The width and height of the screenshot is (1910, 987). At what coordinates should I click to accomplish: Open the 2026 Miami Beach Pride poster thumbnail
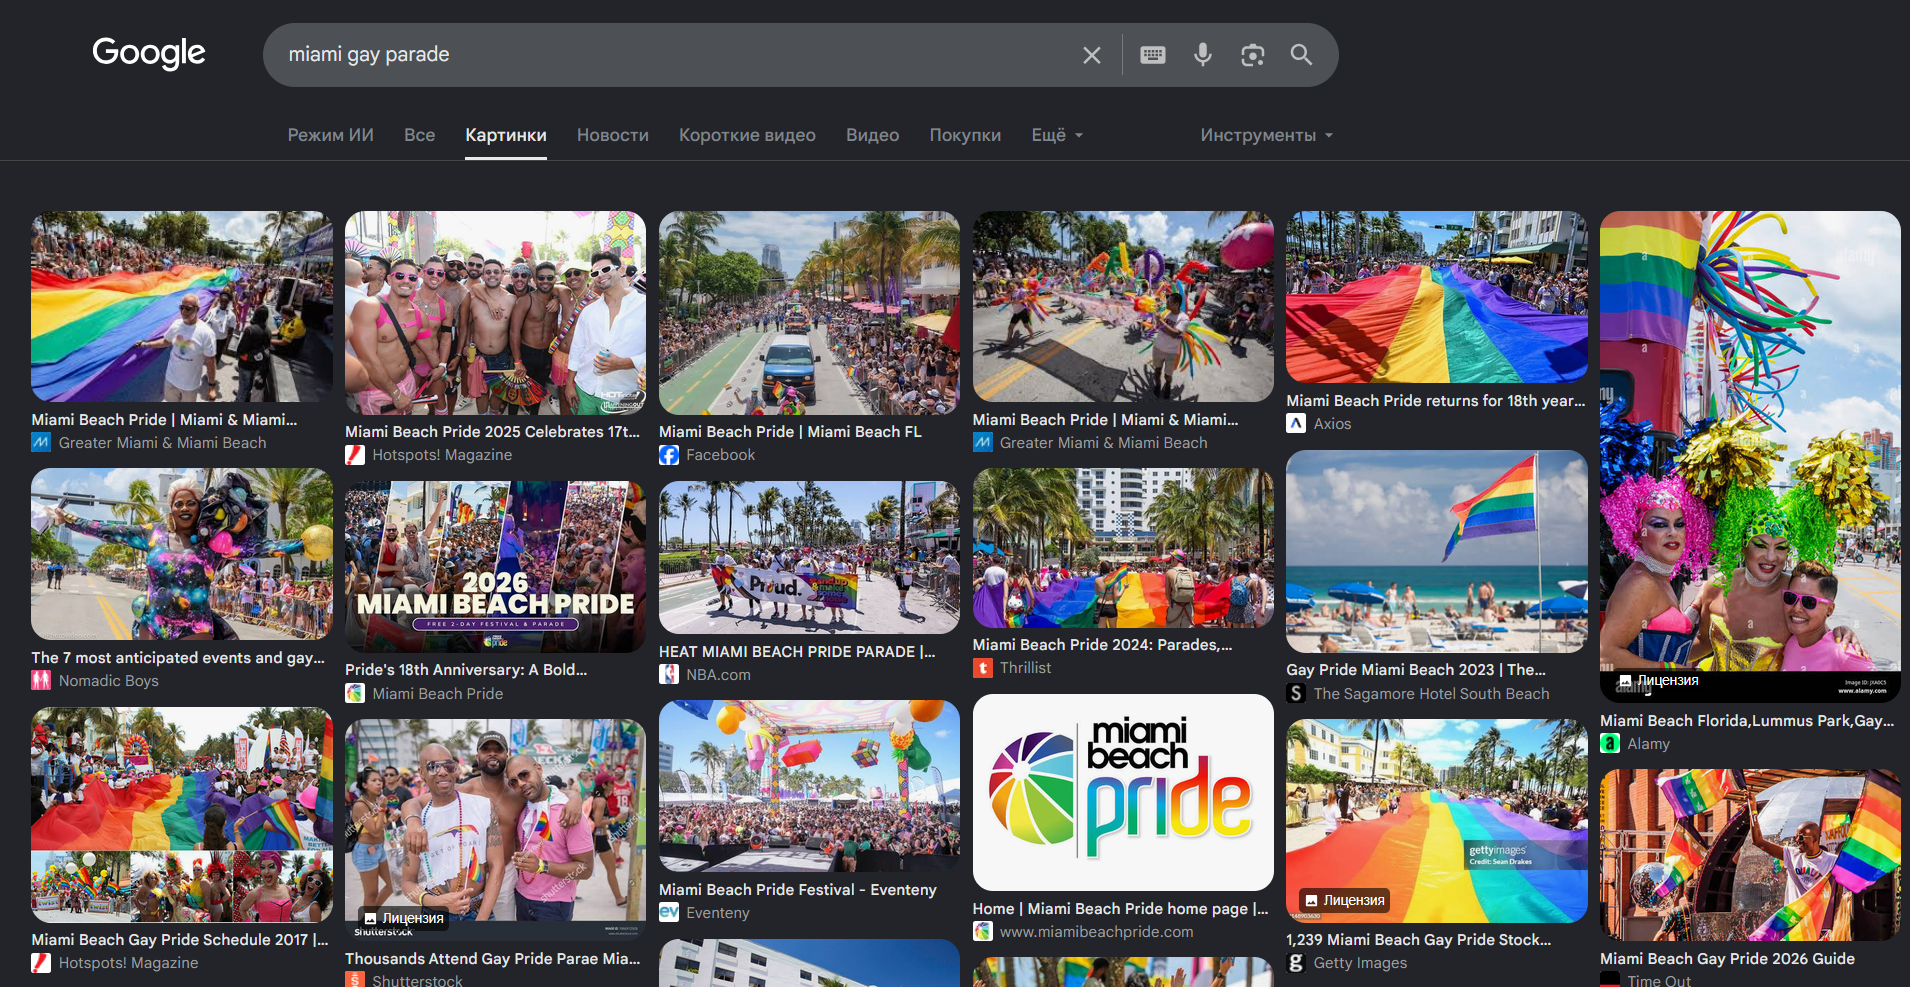pyautogui.click(x=495, y=567)
